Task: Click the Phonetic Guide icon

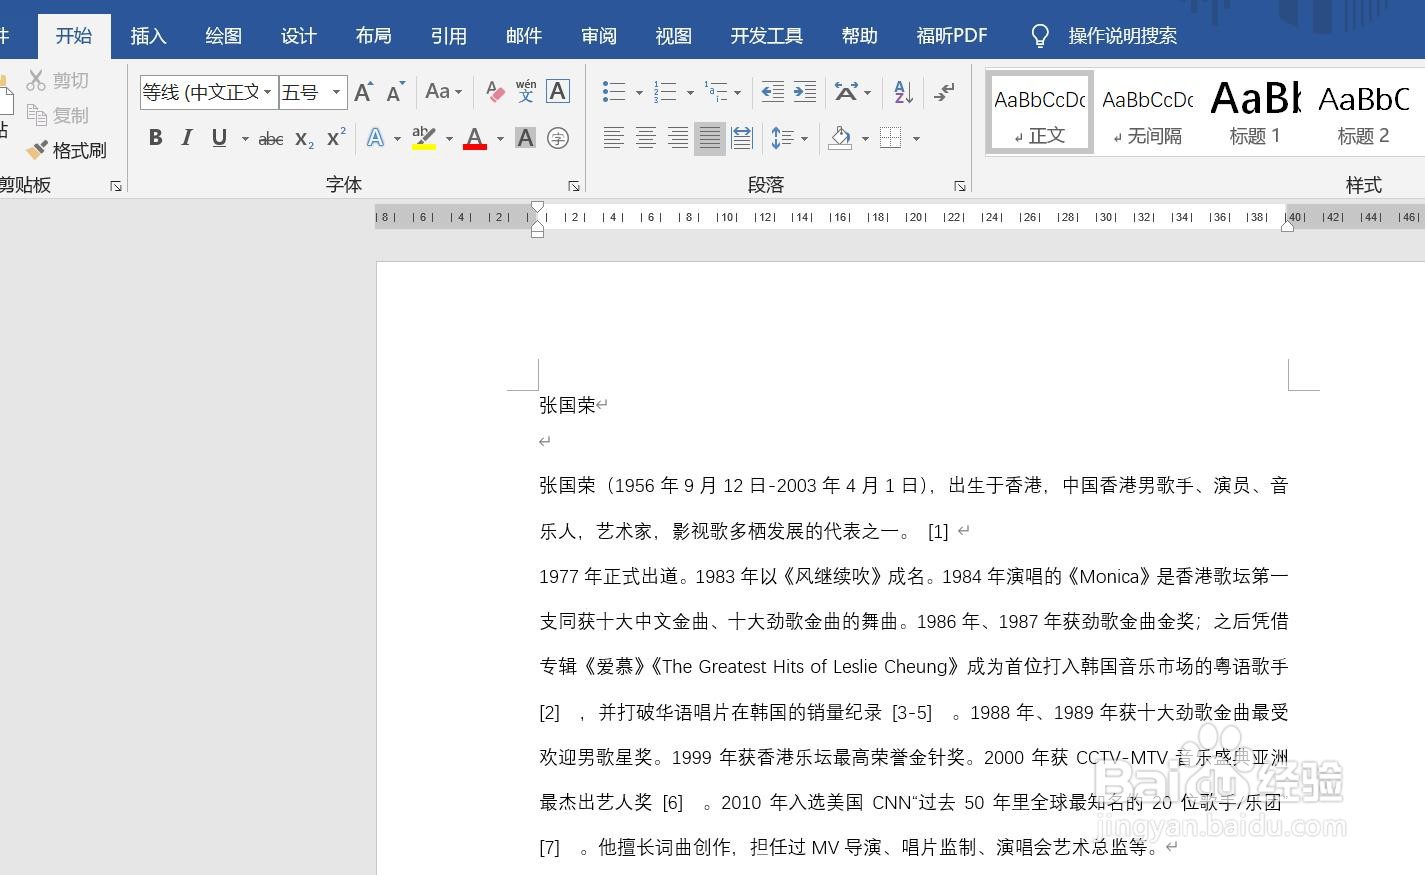Action: [526, 91]
